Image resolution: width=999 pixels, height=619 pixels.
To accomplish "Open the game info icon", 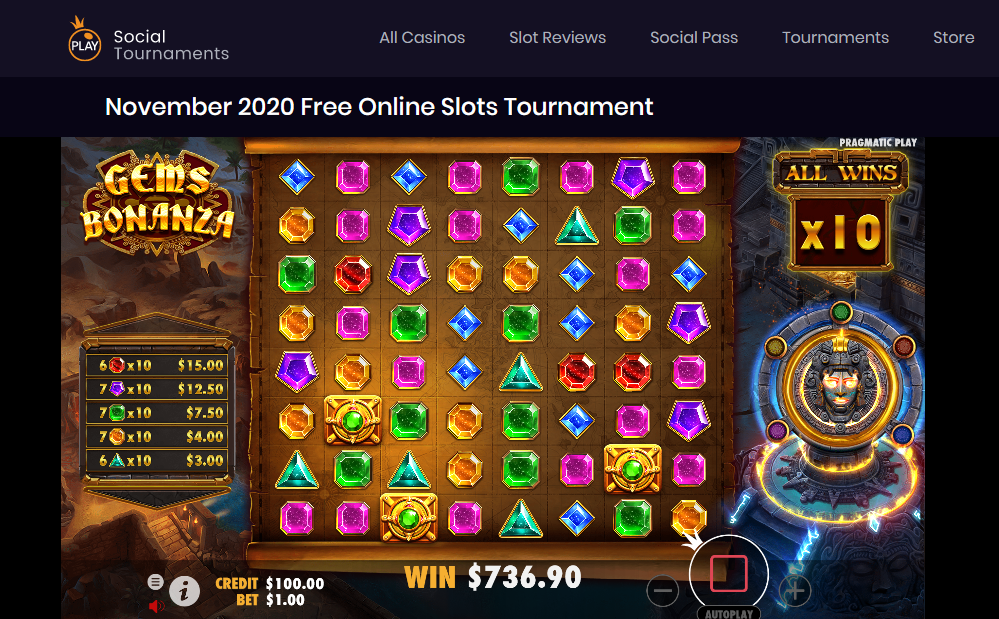I will [184, 592].
